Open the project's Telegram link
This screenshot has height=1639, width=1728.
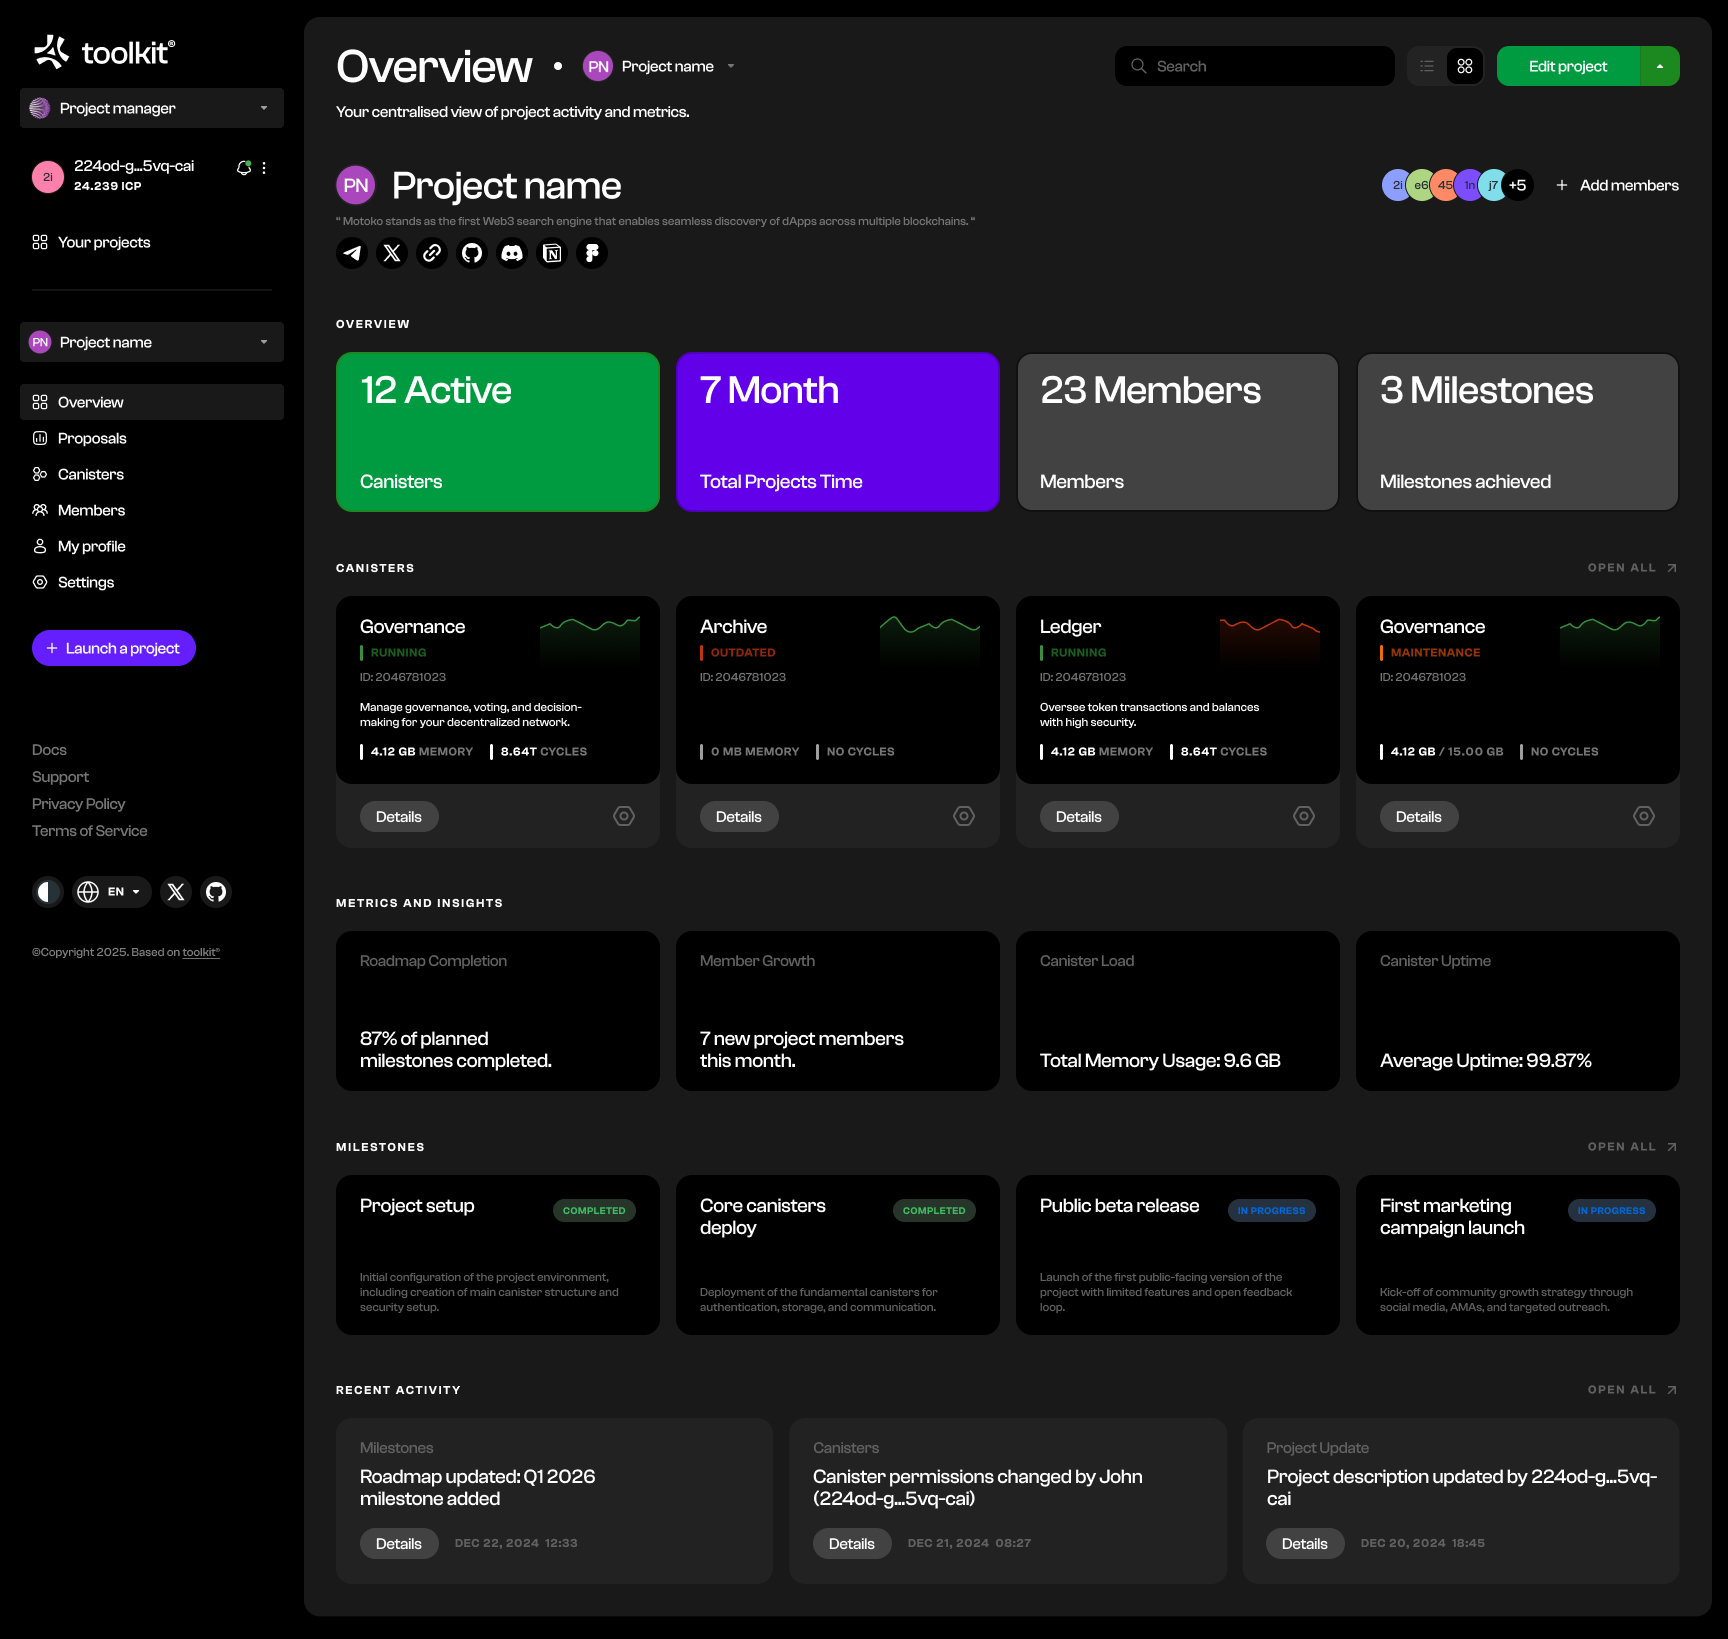point(352,253)
